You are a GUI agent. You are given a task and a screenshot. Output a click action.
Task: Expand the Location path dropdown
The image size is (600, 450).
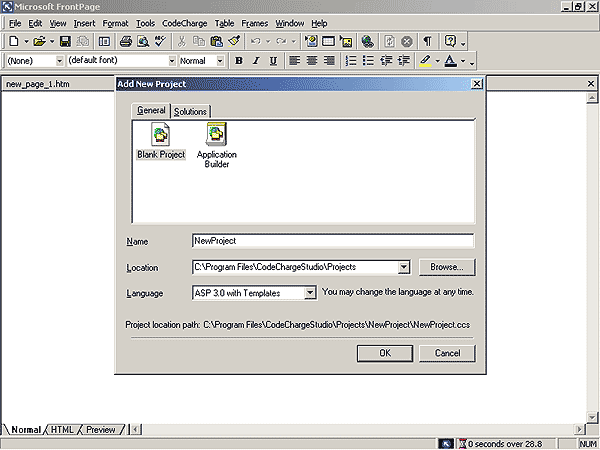(x=404, y=267)
